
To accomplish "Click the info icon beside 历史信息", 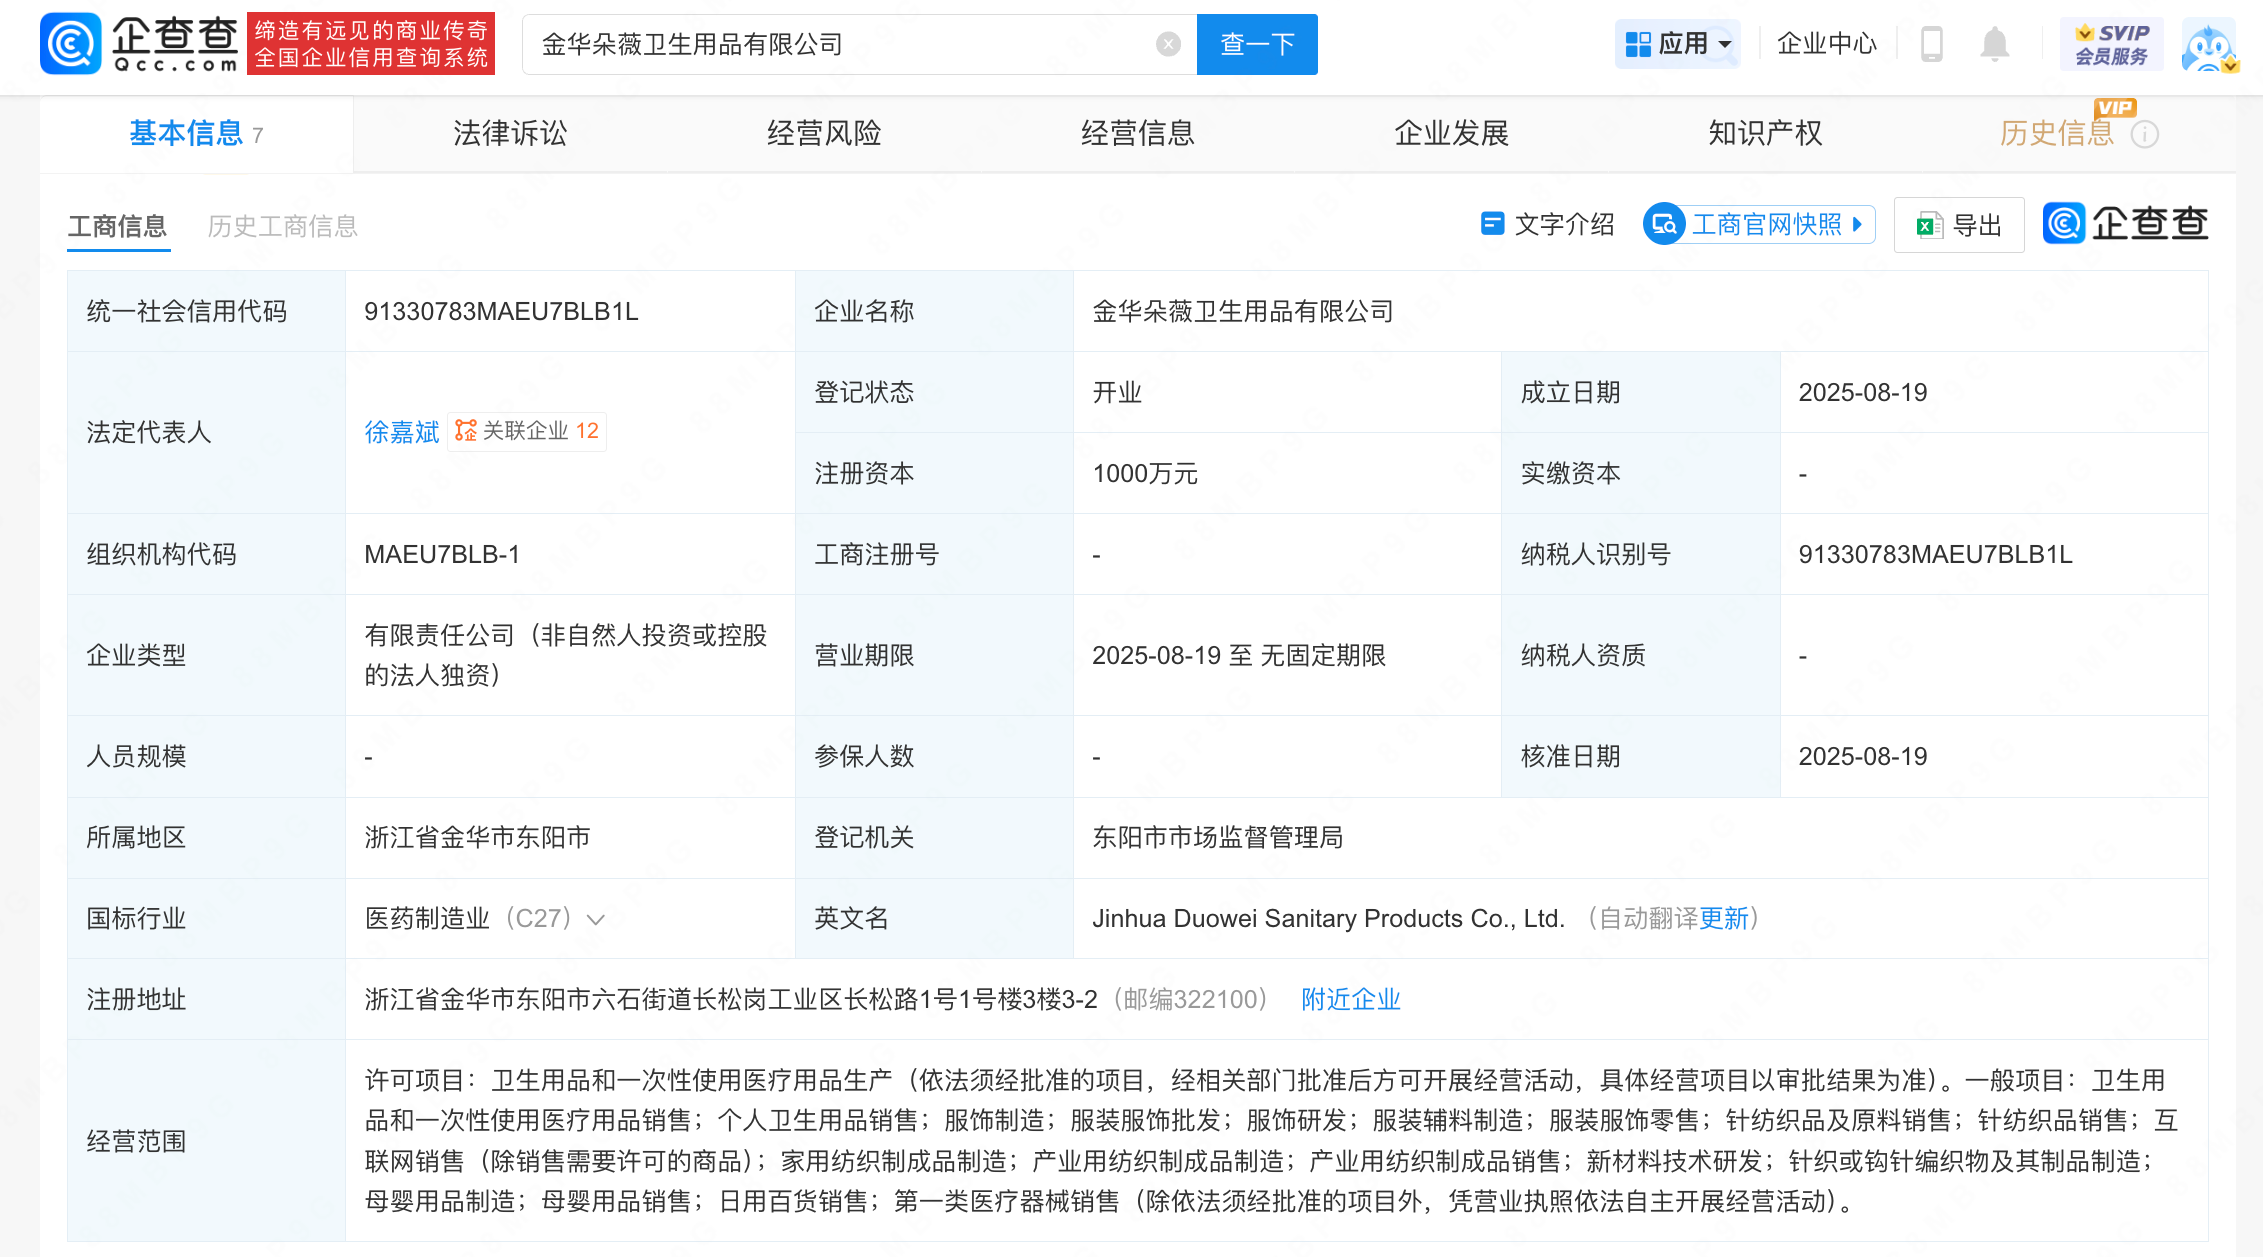I will click(2145, 134).
